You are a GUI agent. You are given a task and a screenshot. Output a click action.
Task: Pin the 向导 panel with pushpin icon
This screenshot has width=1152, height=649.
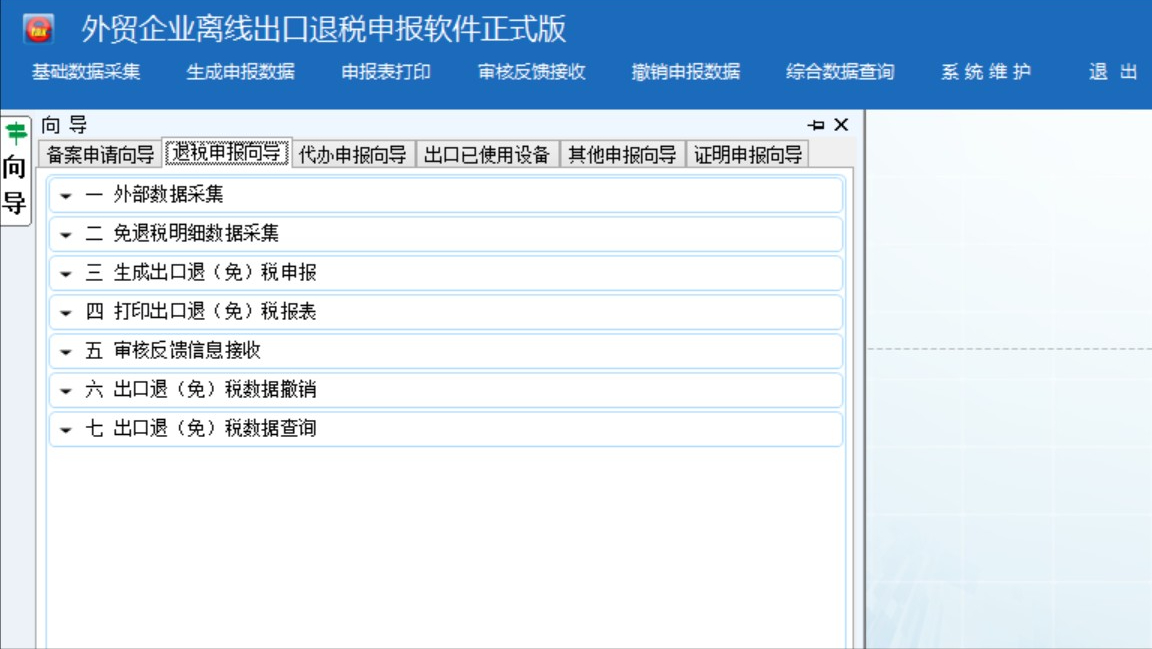(x=816, y=125)
